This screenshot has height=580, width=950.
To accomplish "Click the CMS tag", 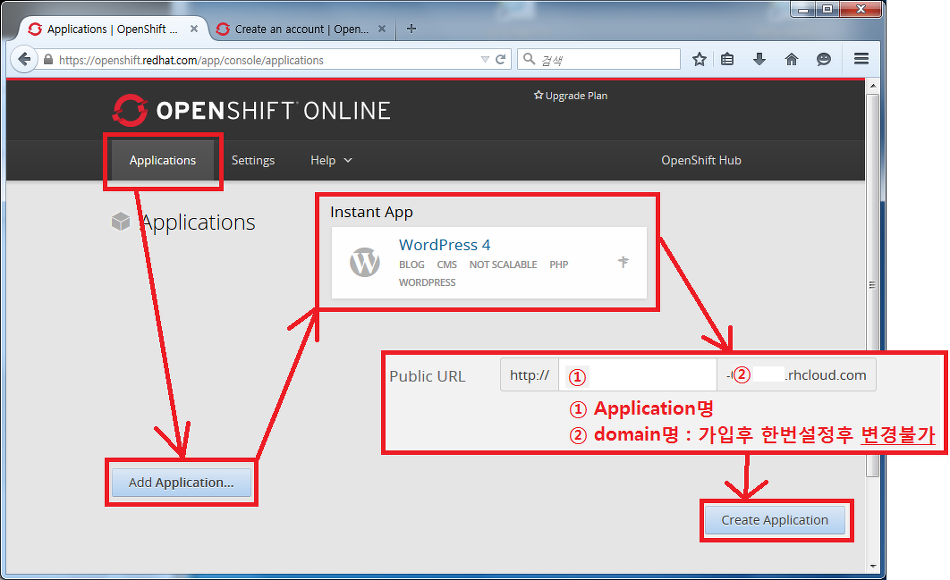I will coord(447,264).
